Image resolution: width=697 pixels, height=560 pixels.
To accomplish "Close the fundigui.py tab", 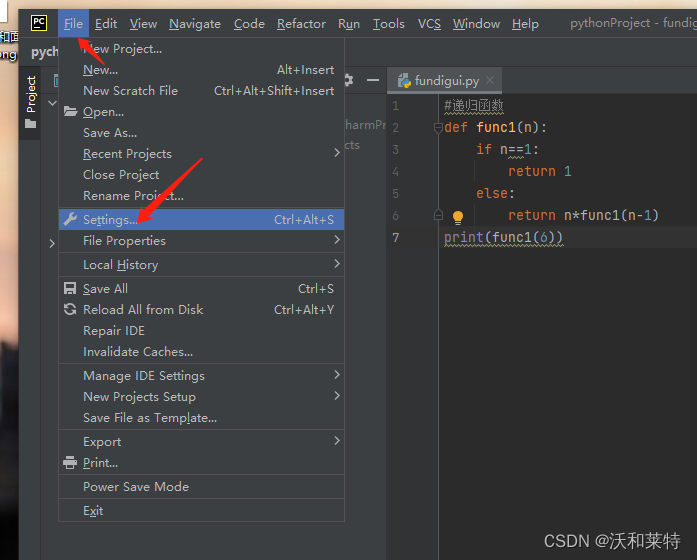I will pos(490,80).
